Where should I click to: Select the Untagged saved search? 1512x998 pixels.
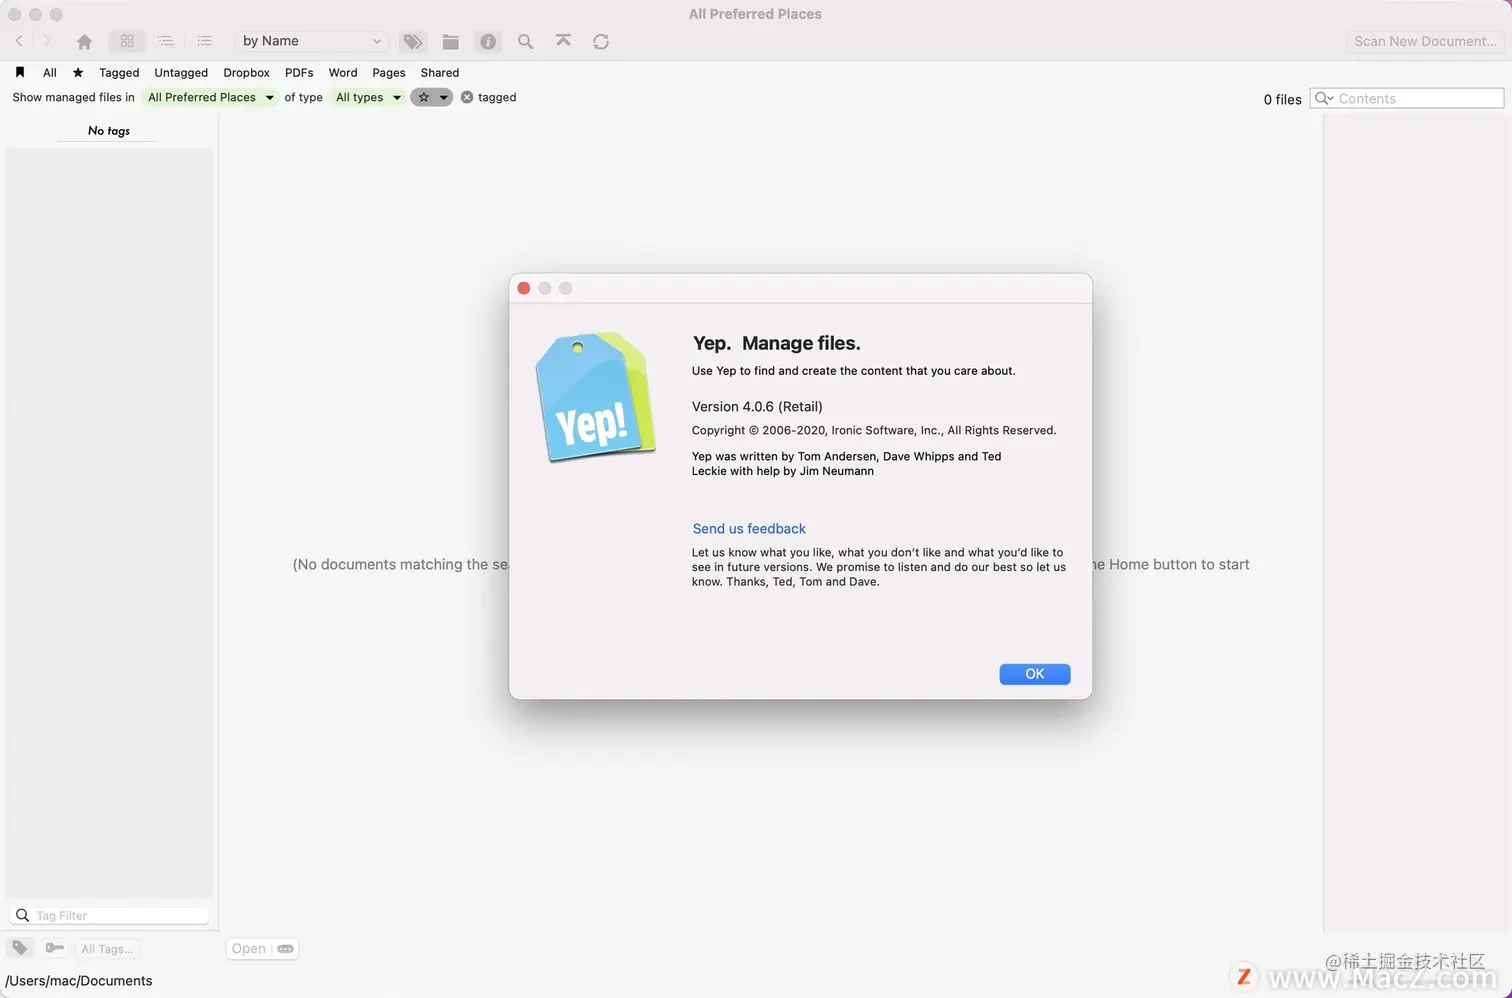point(181,72)
